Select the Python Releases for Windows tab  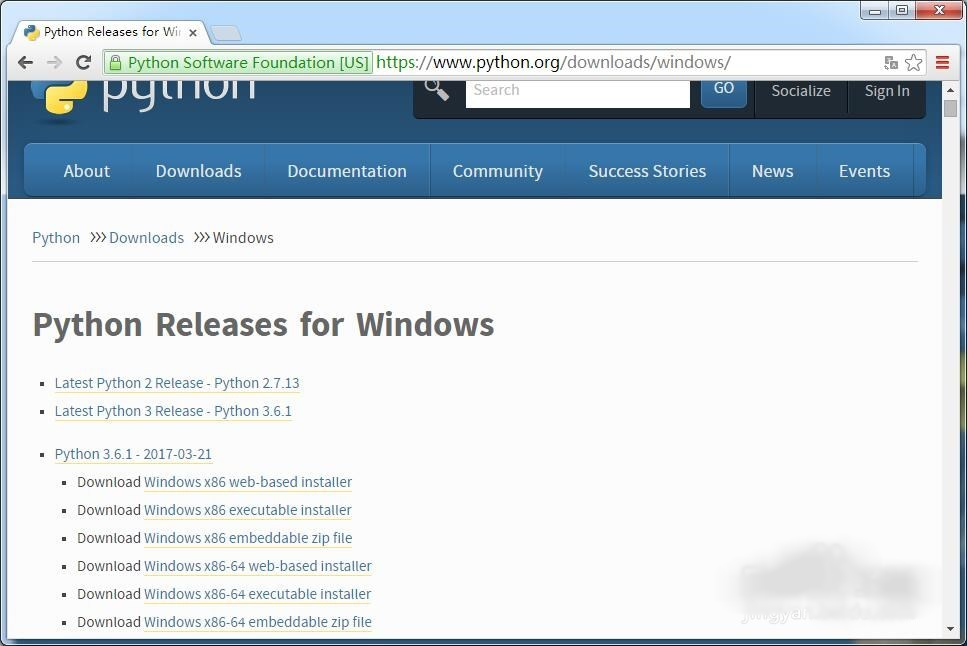[112, 32]
